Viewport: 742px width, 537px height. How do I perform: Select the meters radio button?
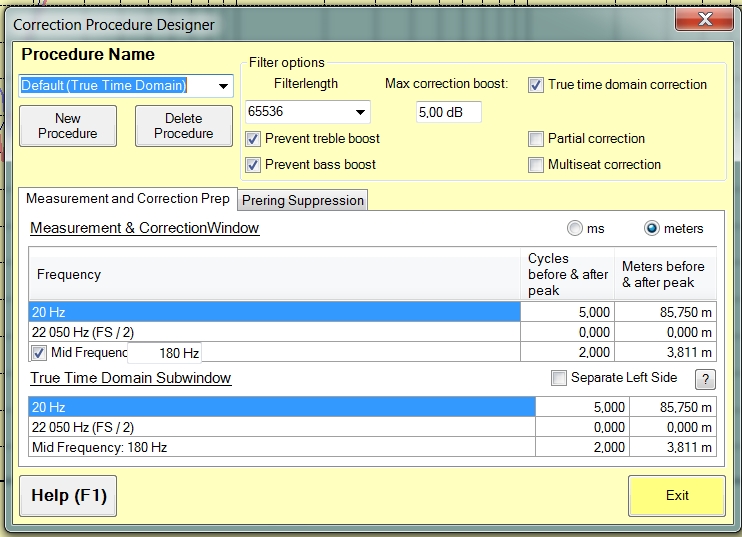click(x=652, y=228)
